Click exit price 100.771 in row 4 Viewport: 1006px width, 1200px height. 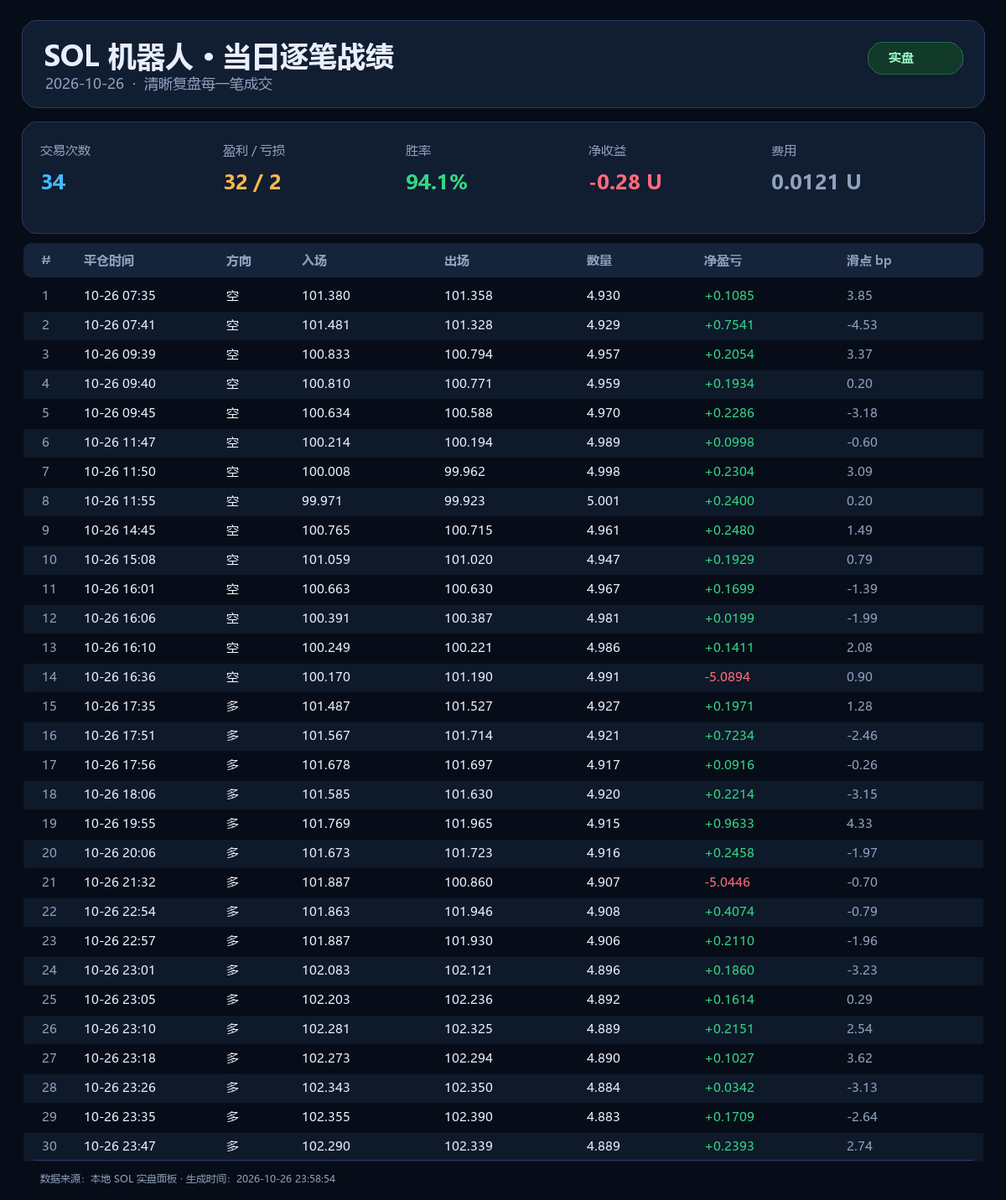pyautogui.click(x=468, y=384)
